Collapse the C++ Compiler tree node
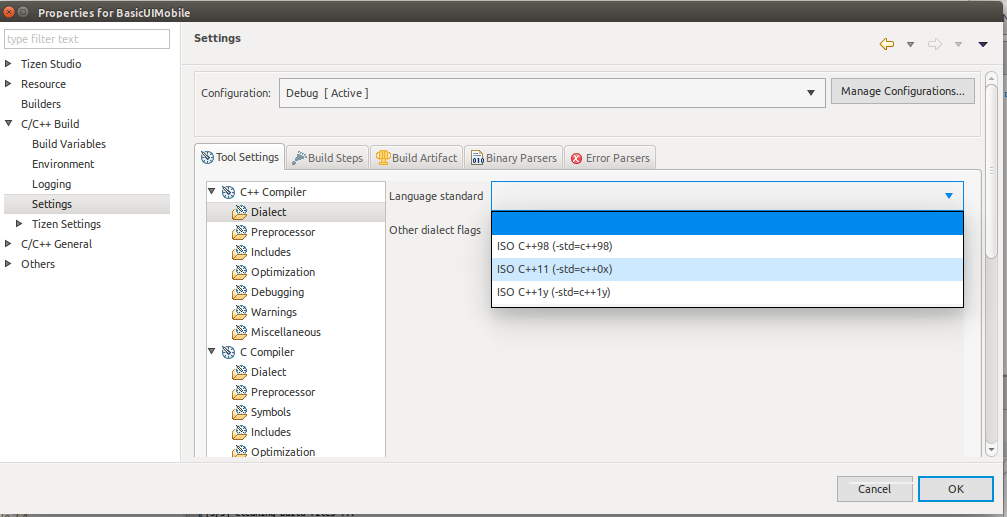Image resolution: width=1007 pixels, height=517 pixels. coord(212,191)
